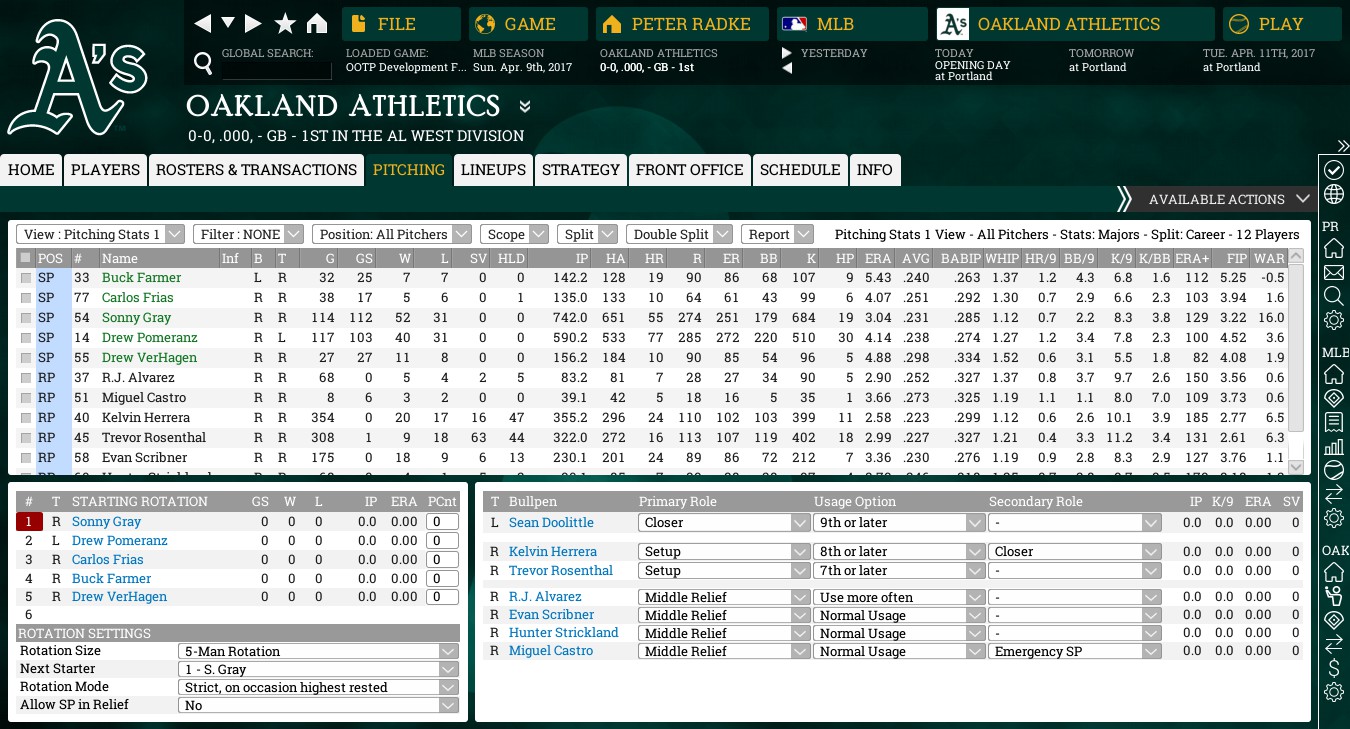Open Buck Farmer's name link in the stats table
The width and height of the screenshot is (1350, 729).
pyautogui.click(x=141, y=278)
